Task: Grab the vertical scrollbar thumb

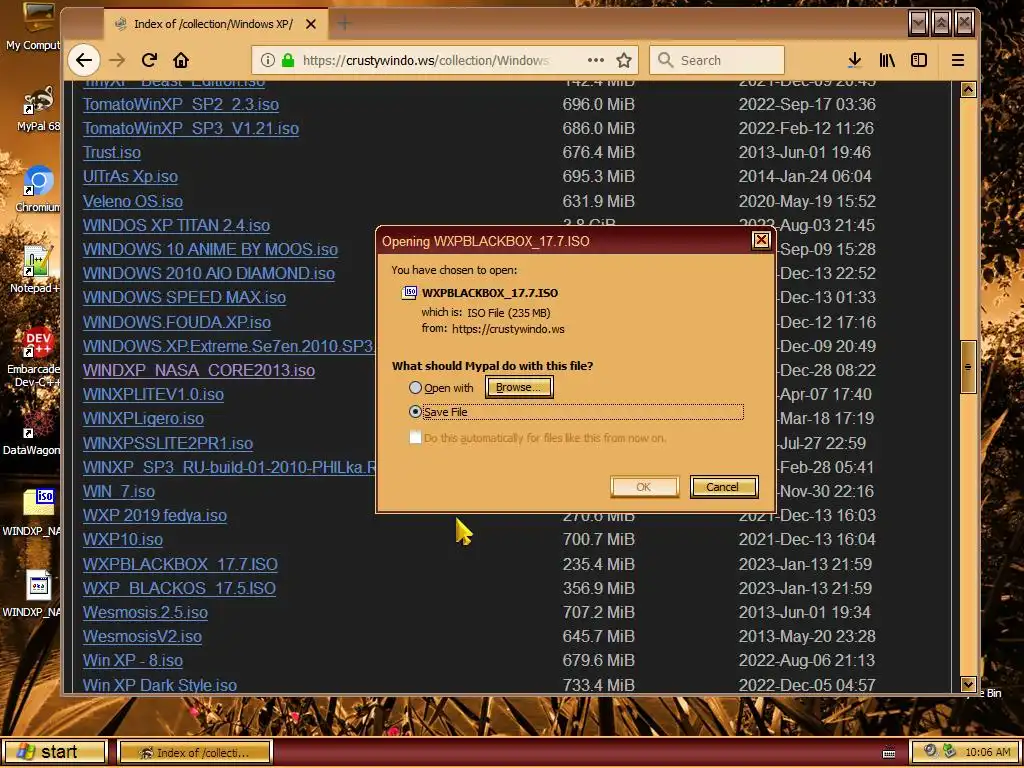Action: click(968, 367)
